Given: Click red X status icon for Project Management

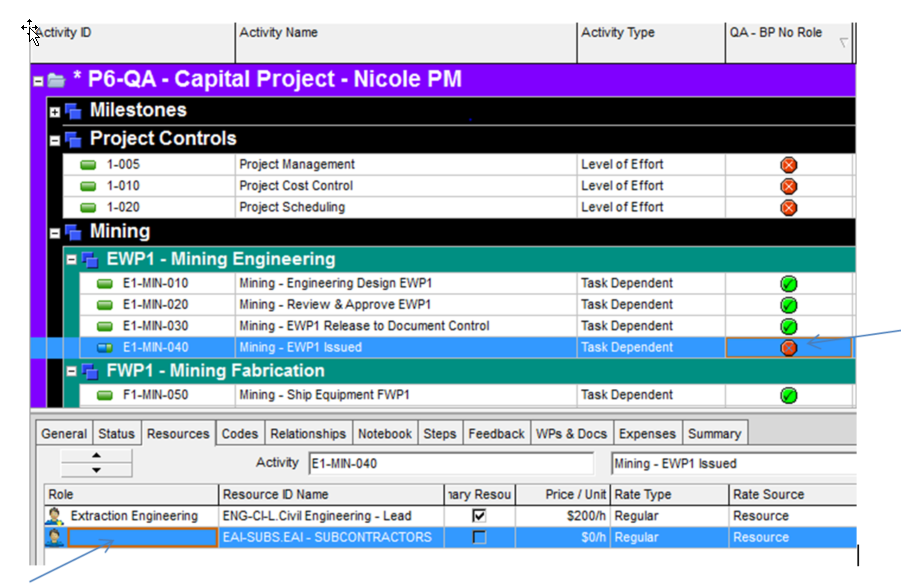Looking at the screenshot, I should (788, 165).
